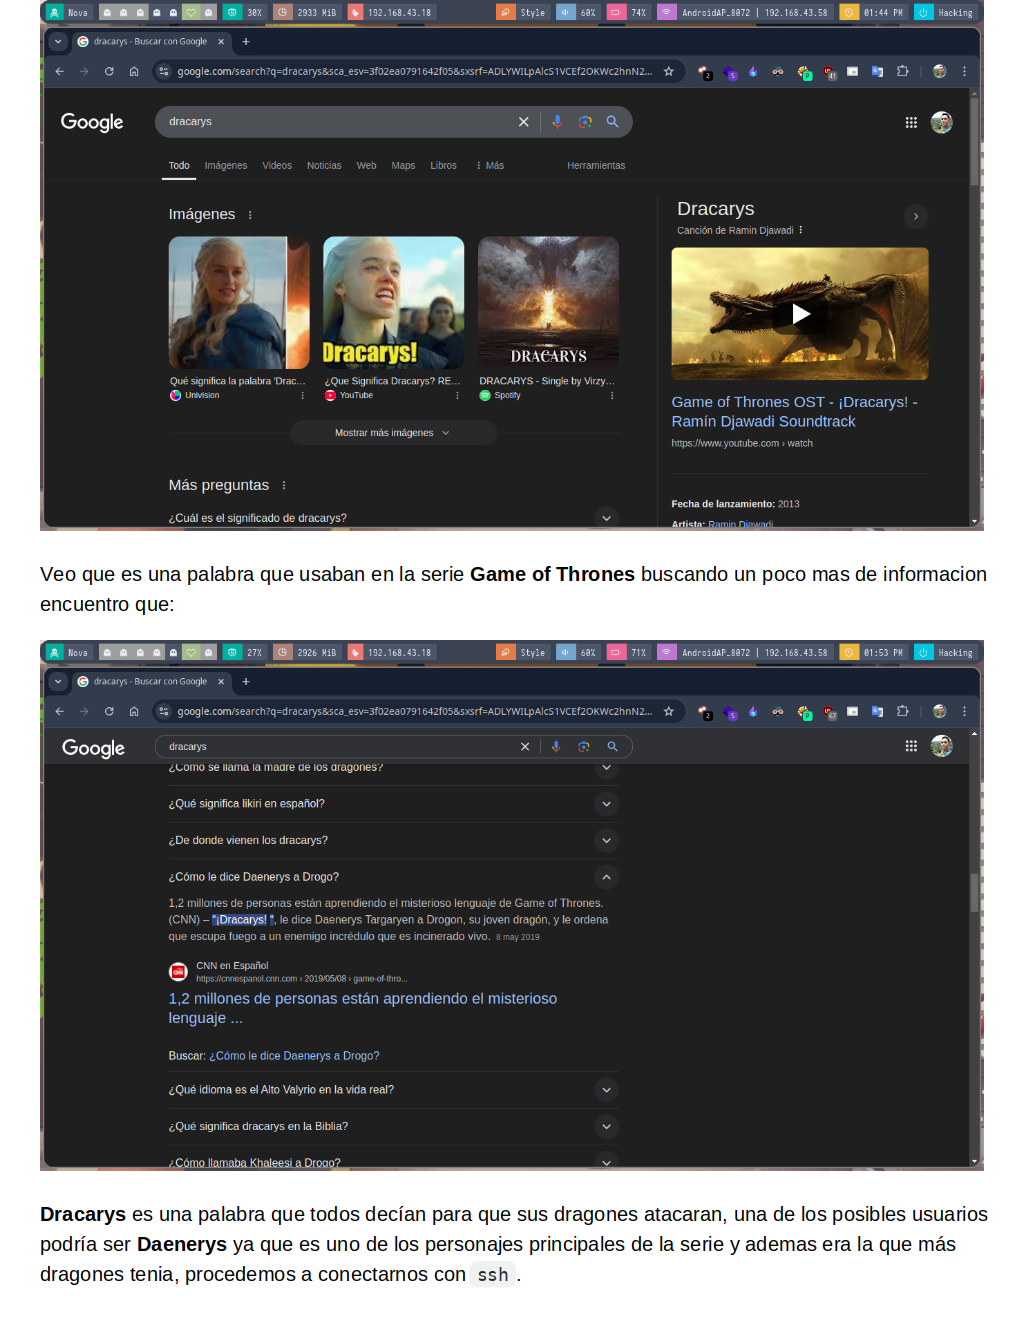Open the Google apps grid in the top screenshot
This screenshot has width=1024, height=1325.
pos(911,122)
